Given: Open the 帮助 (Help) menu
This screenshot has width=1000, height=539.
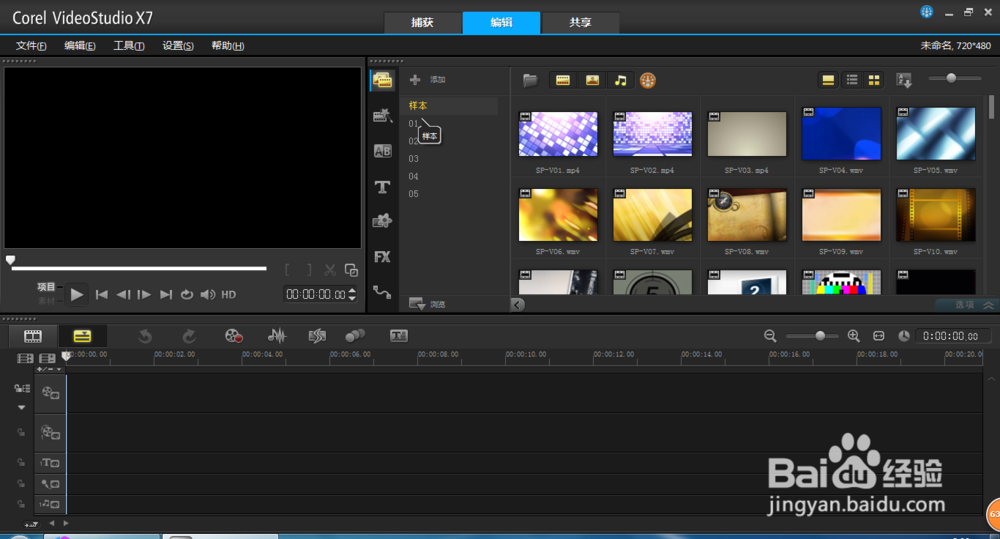Looking at the screenshot, I should click(228, 46).
